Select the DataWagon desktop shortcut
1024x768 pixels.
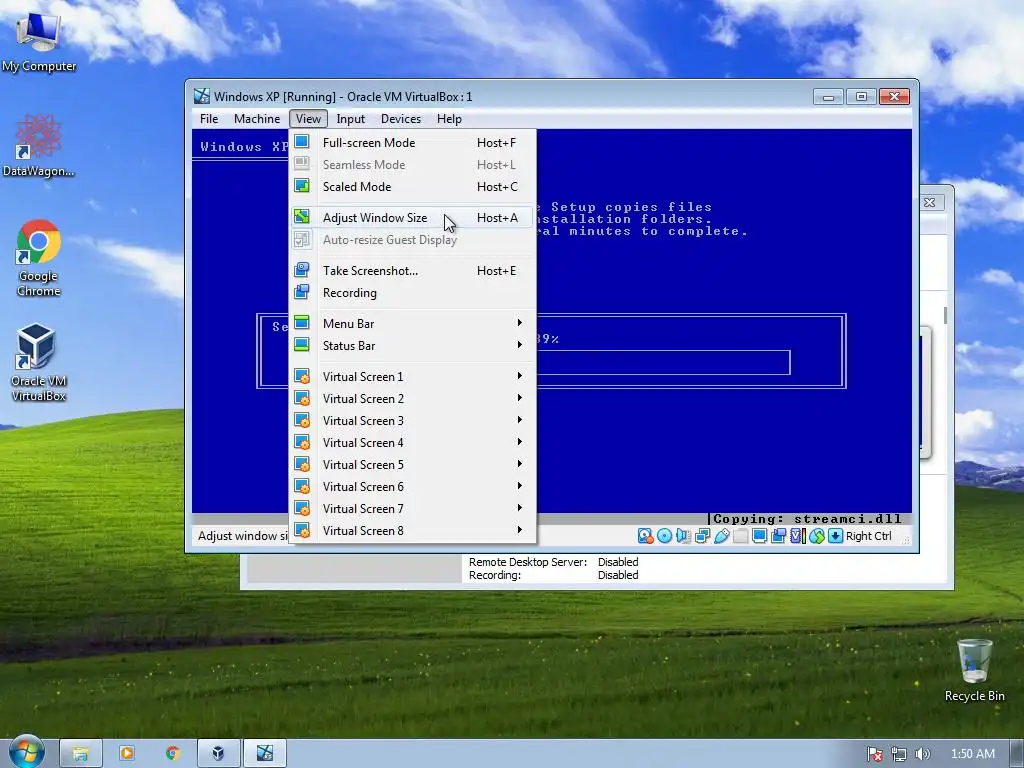tap(39, 146)
